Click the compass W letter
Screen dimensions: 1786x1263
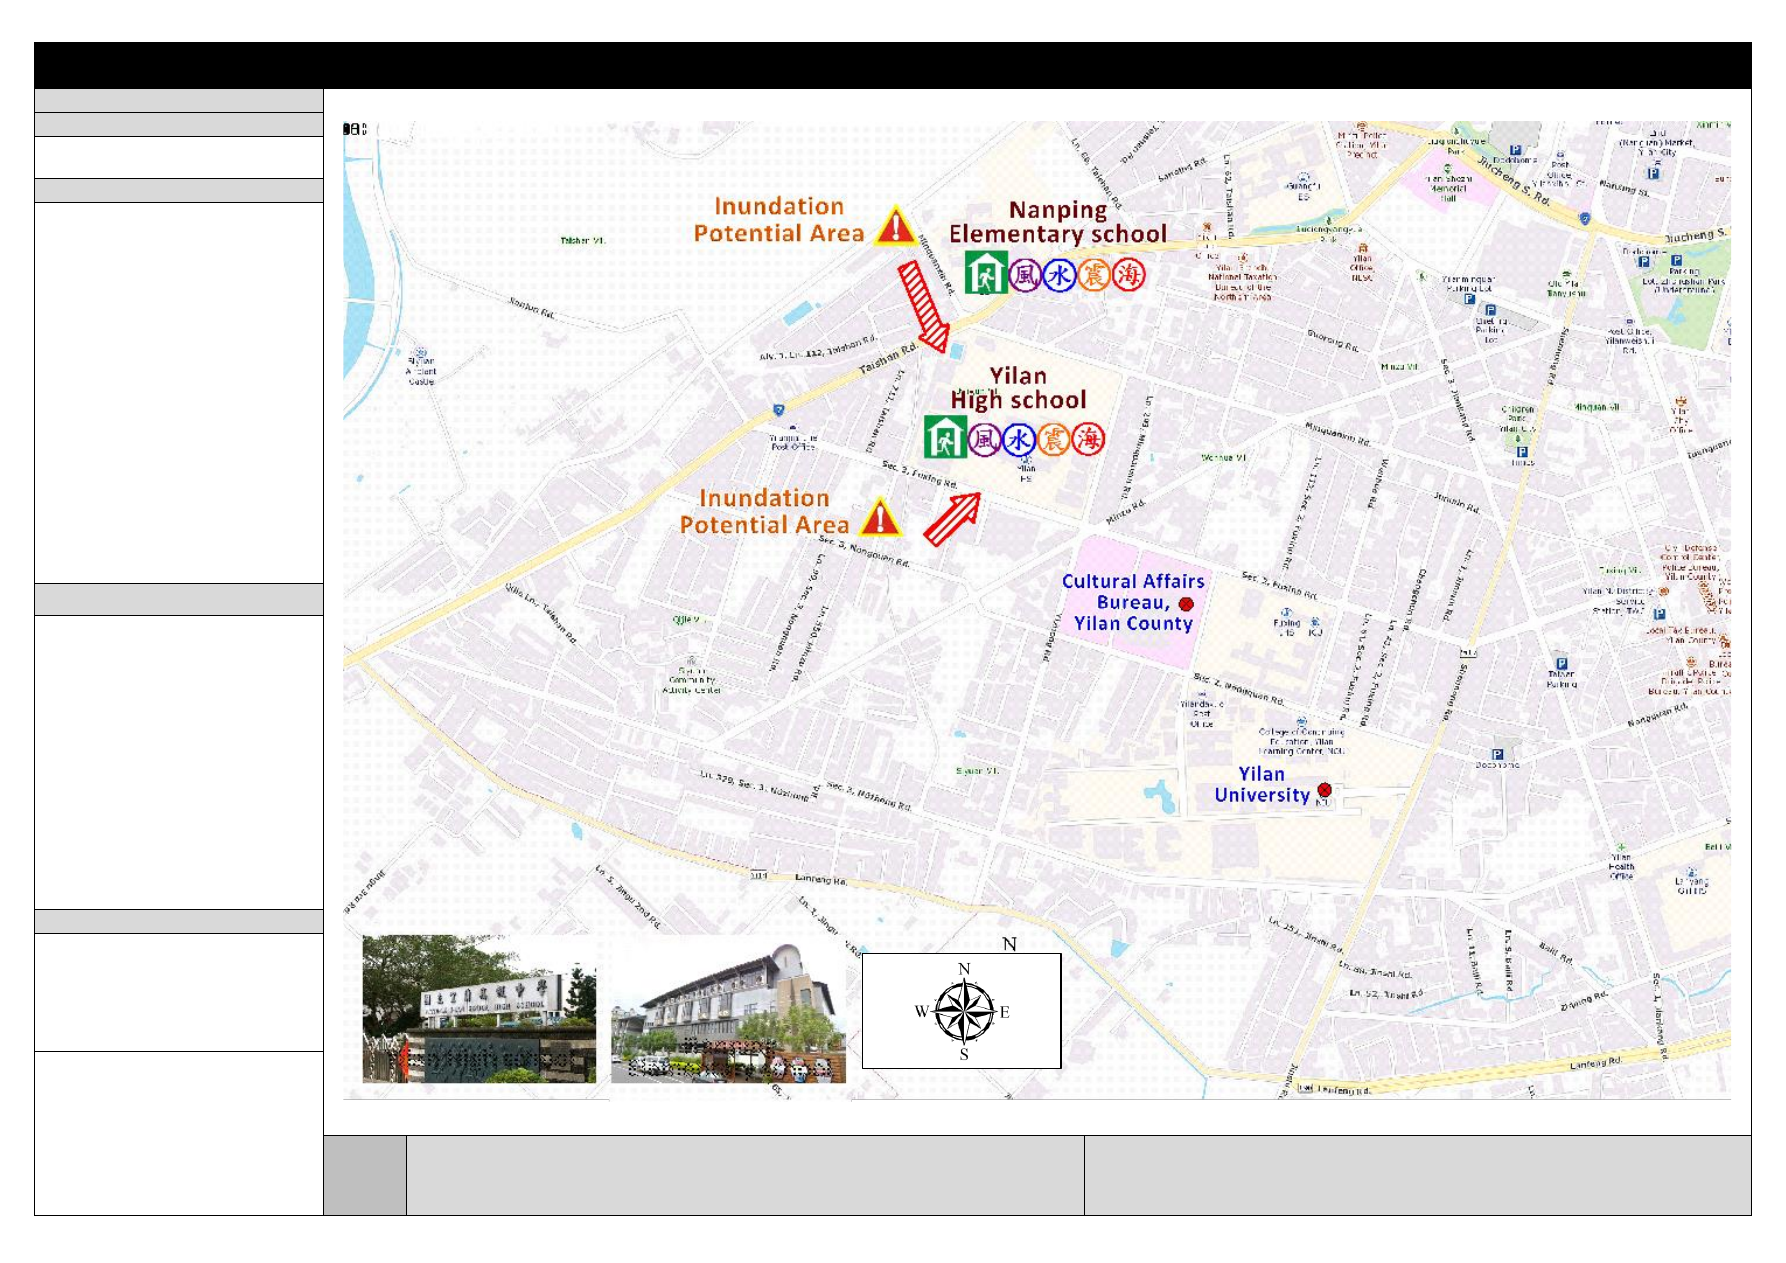pos(922,1012)
